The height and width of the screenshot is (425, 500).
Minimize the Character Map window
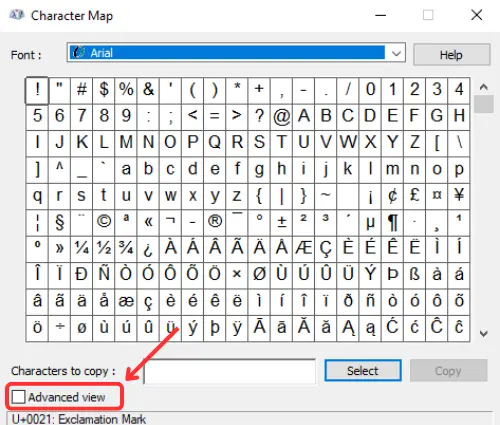coord(380,15)
